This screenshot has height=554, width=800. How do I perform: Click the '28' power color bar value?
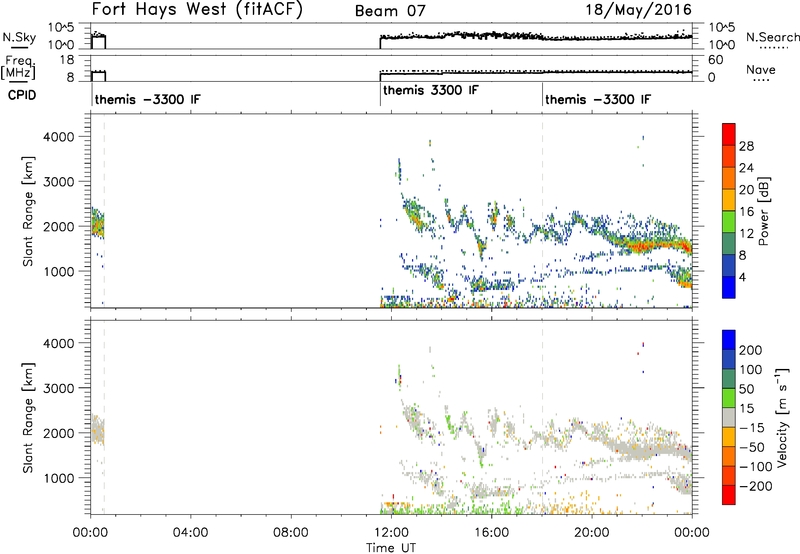click(x=746, y=146)
